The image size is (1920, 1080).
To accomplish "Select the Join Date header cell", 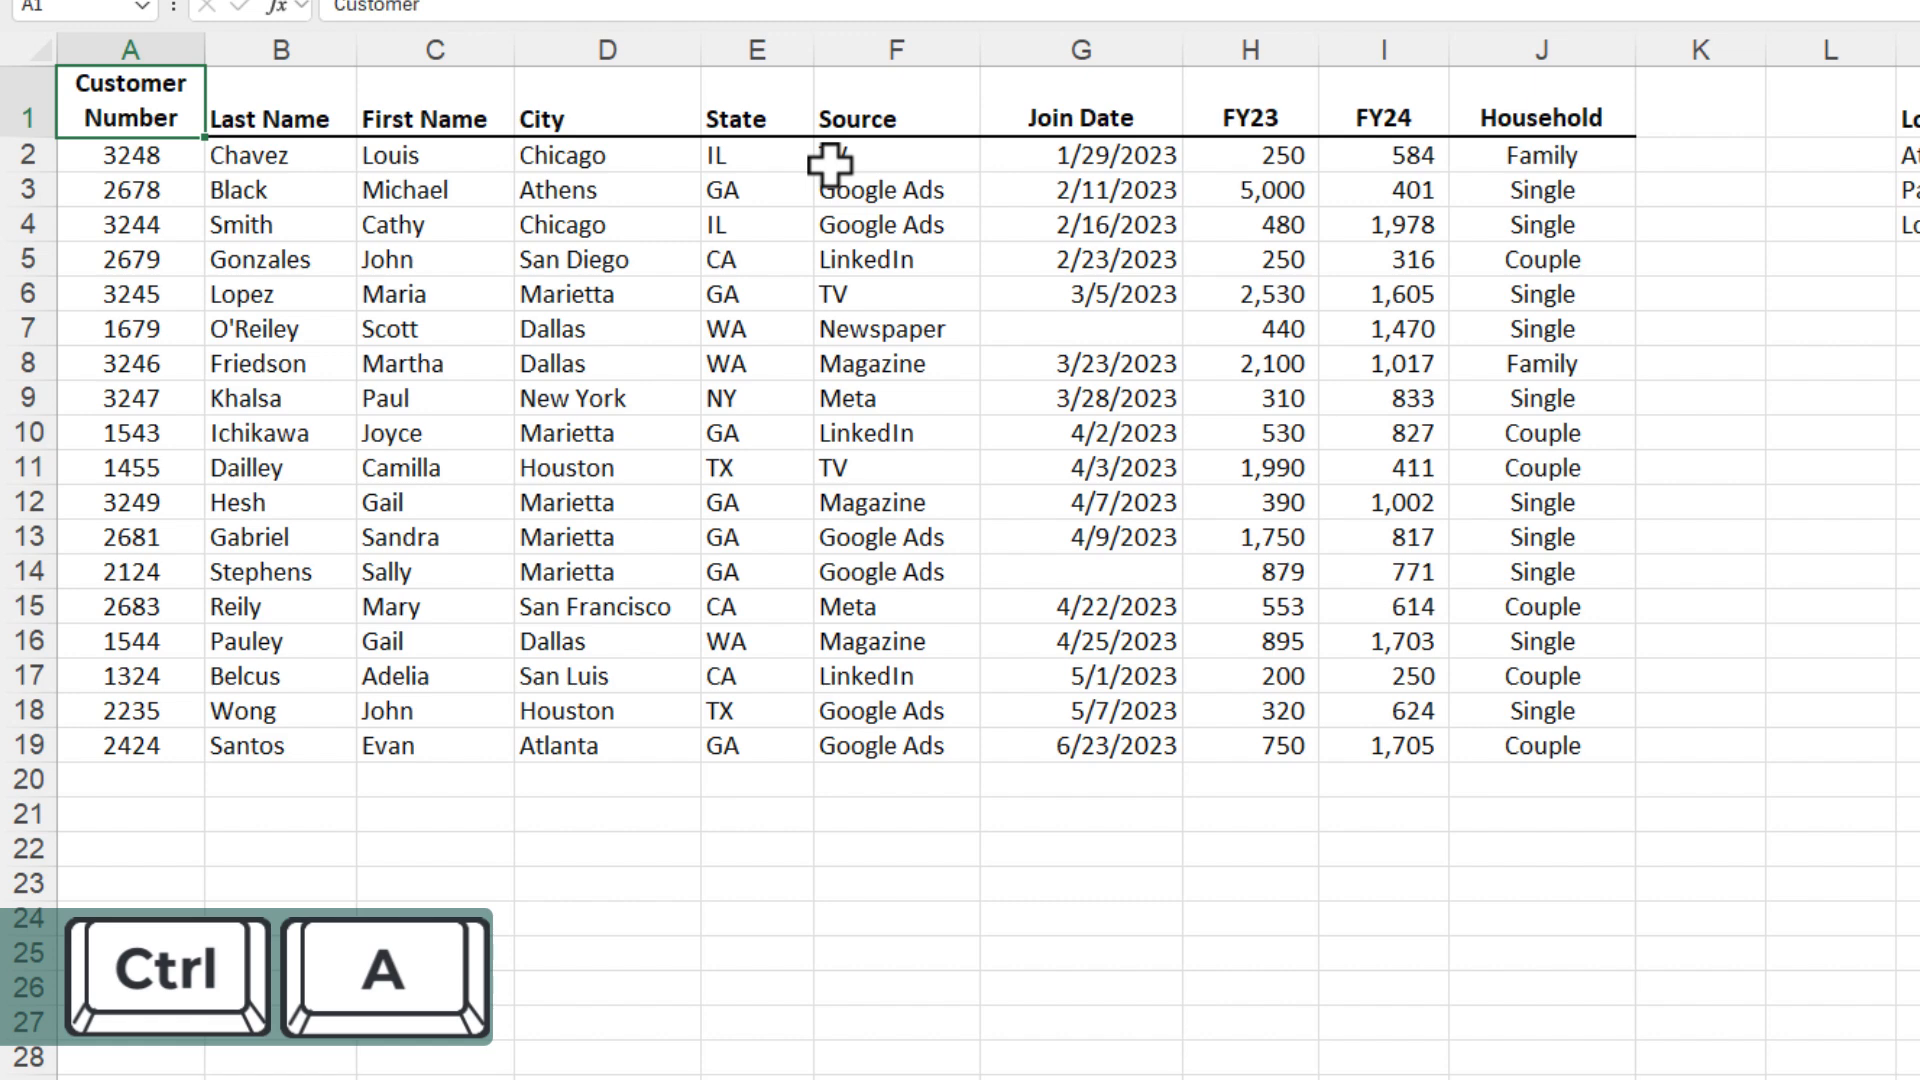I will click(1080, 118).
